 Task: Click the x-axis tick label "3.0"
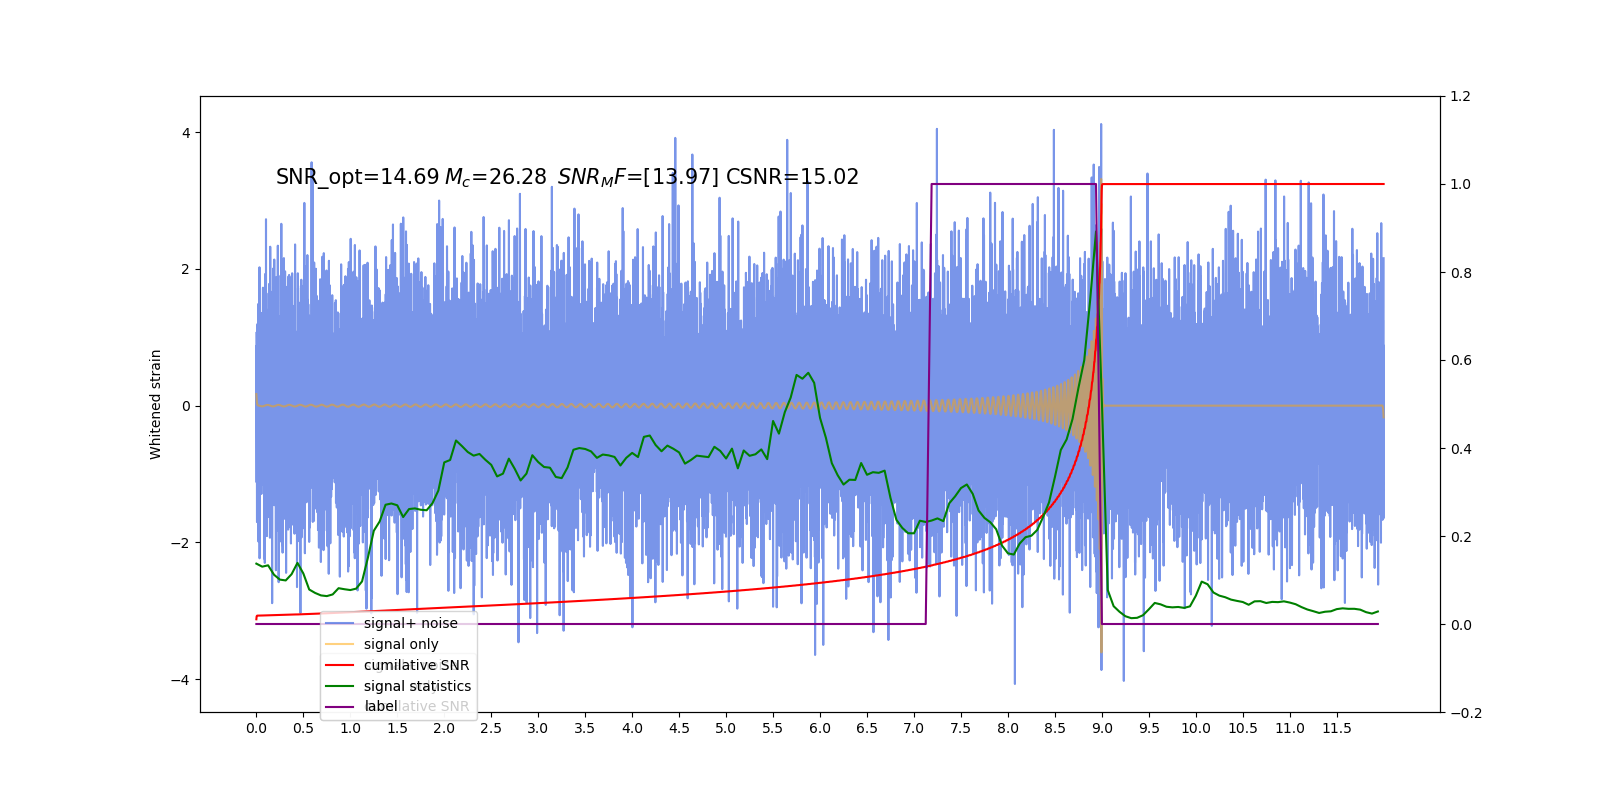coord(538,728)
